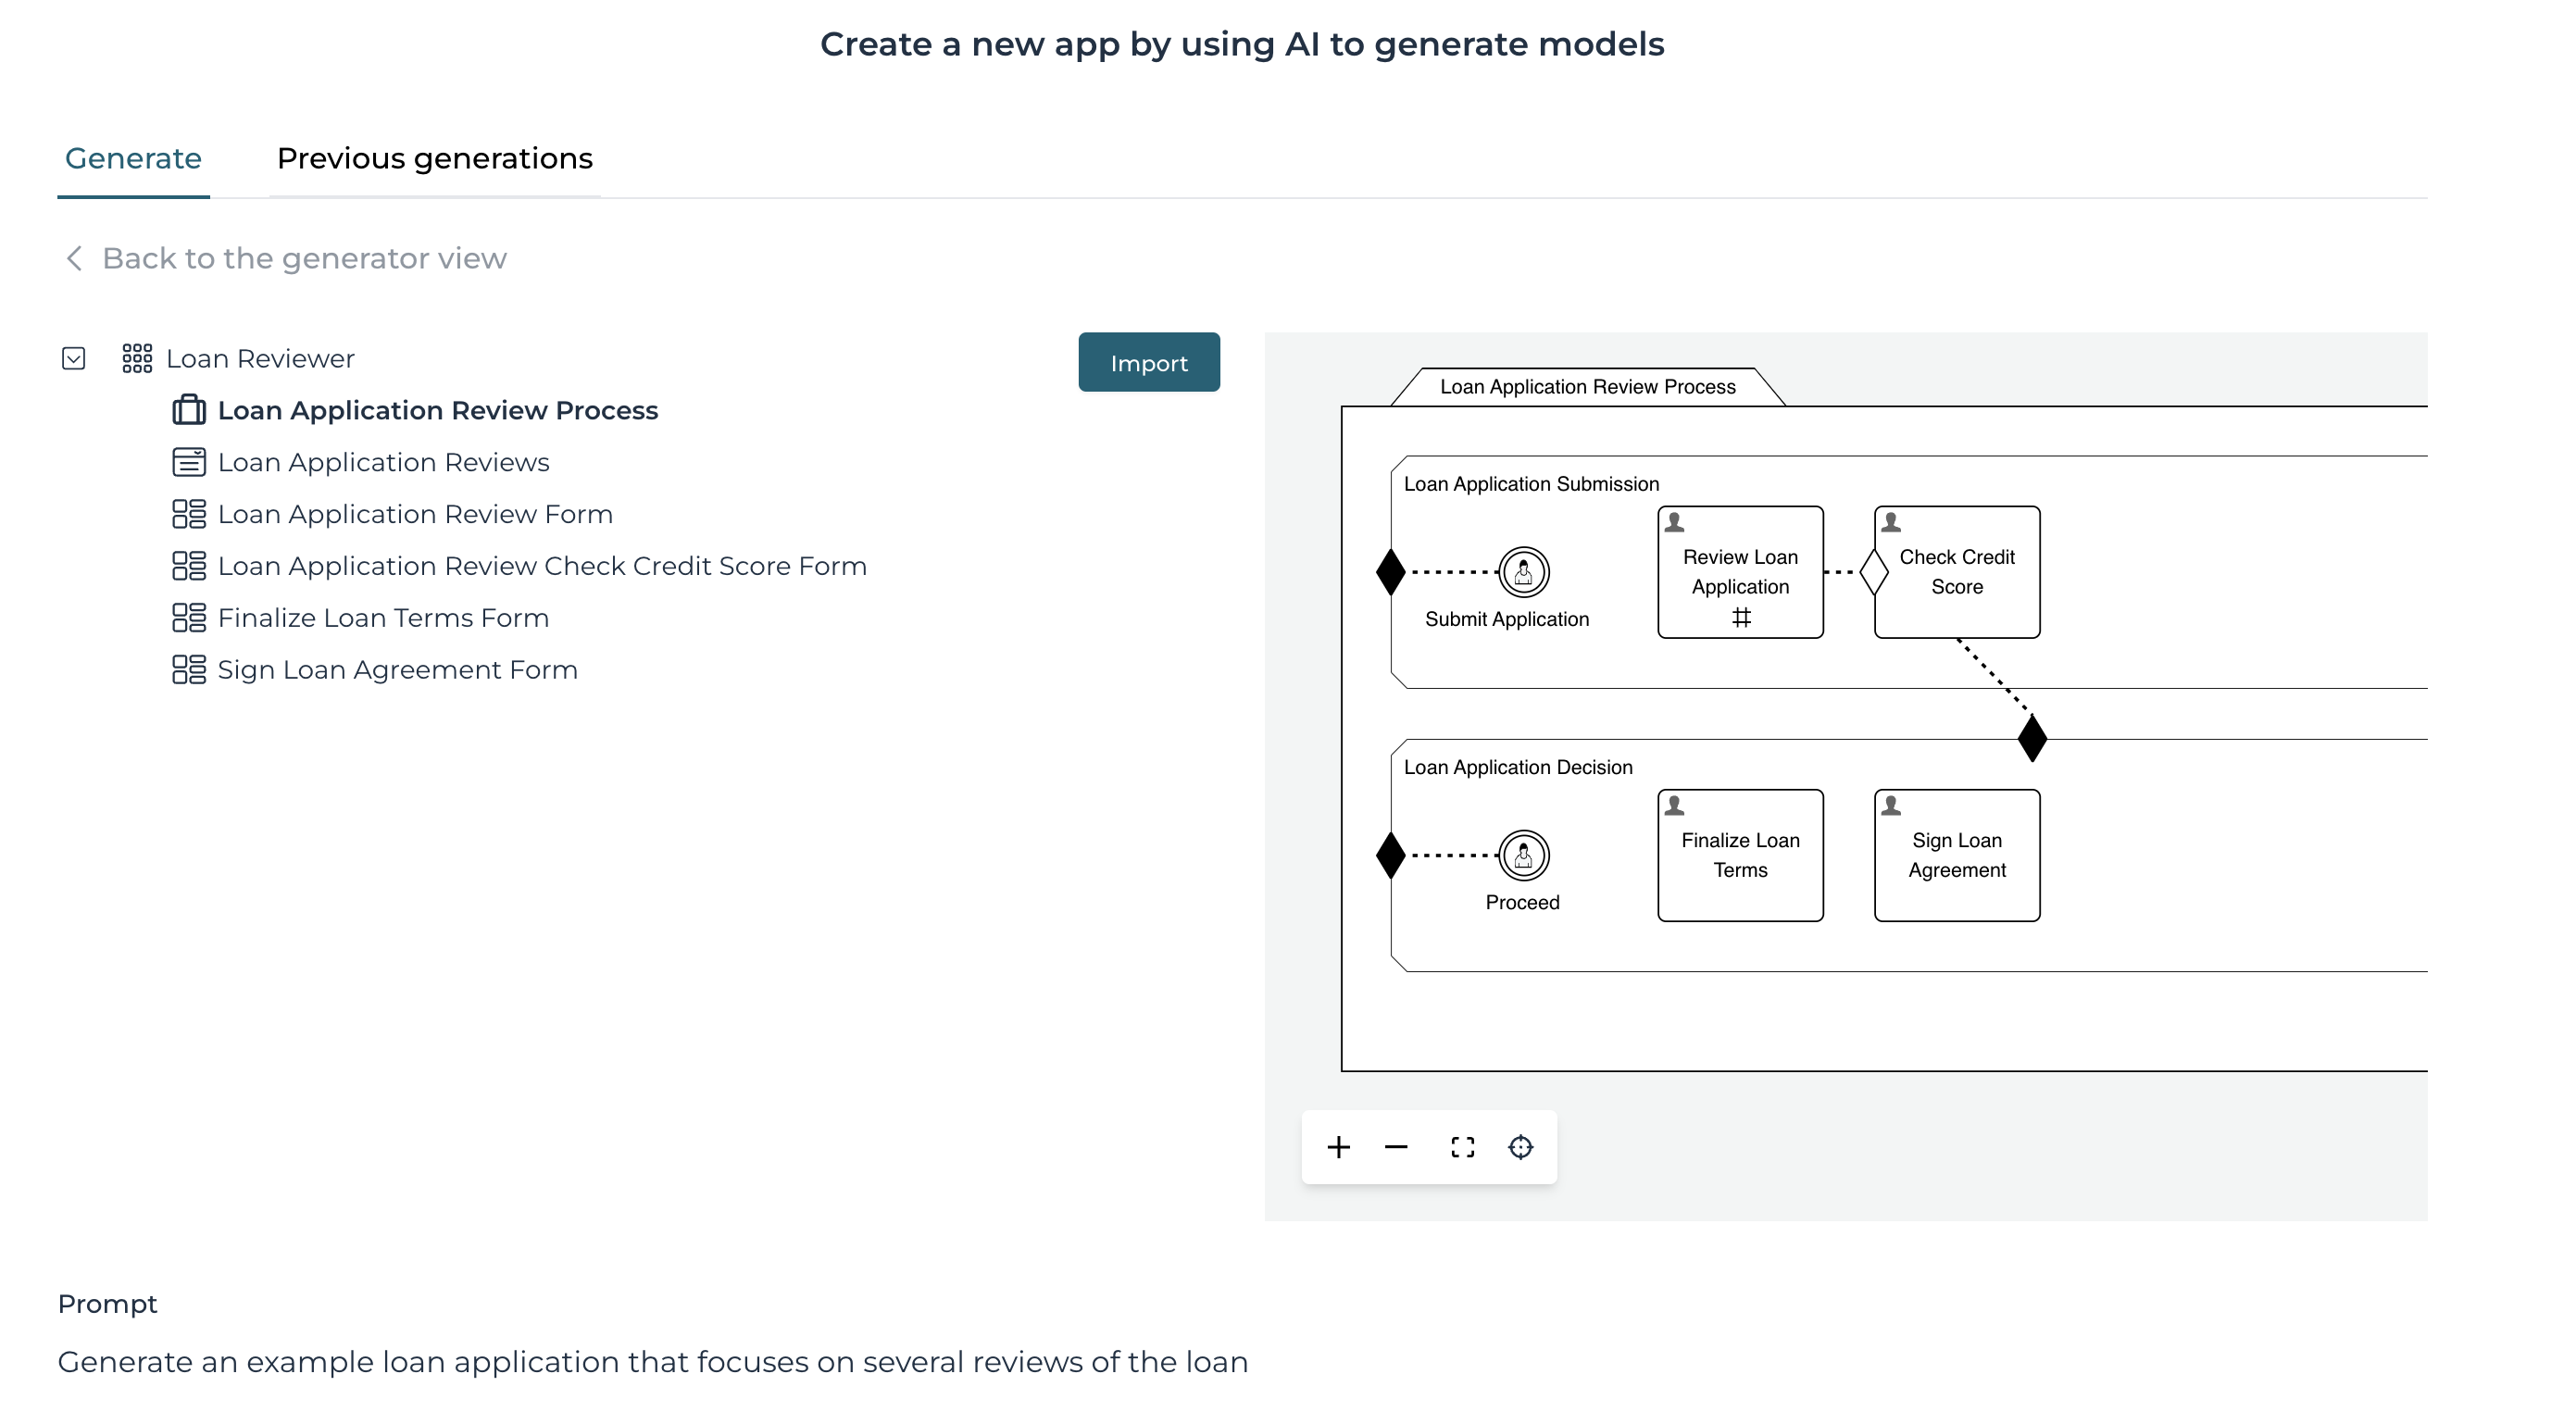Zoom out the diagram with minus icon
Screen dimensions: 2576x1424
[1396, 1147]
